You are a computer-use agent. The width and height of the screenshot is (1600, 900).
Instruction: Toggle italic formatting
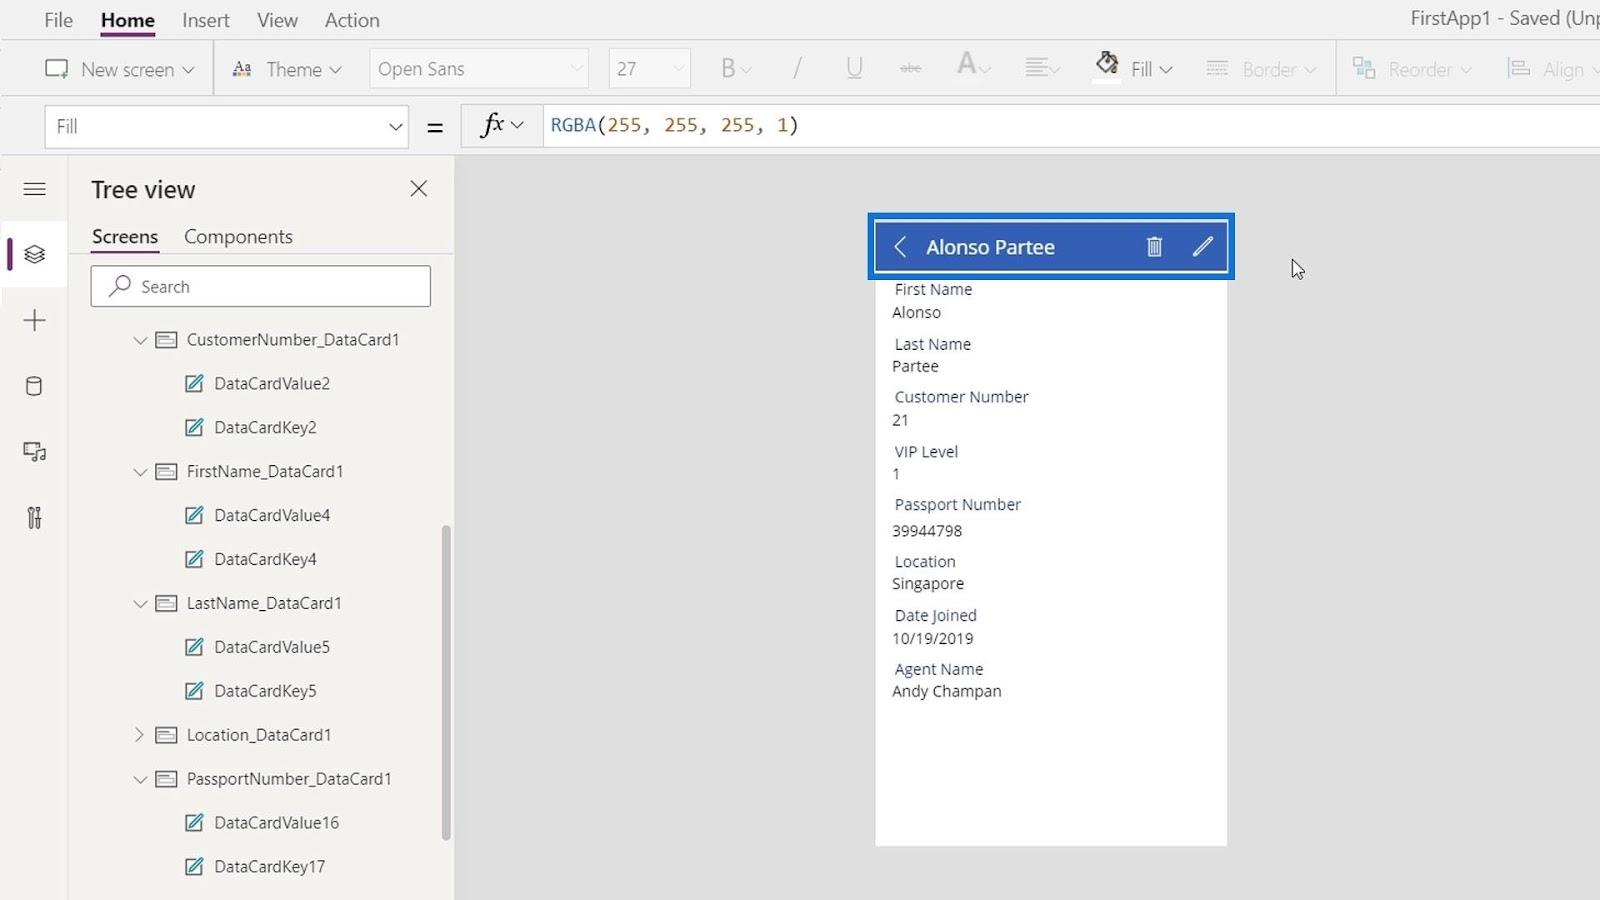(797, 68)
